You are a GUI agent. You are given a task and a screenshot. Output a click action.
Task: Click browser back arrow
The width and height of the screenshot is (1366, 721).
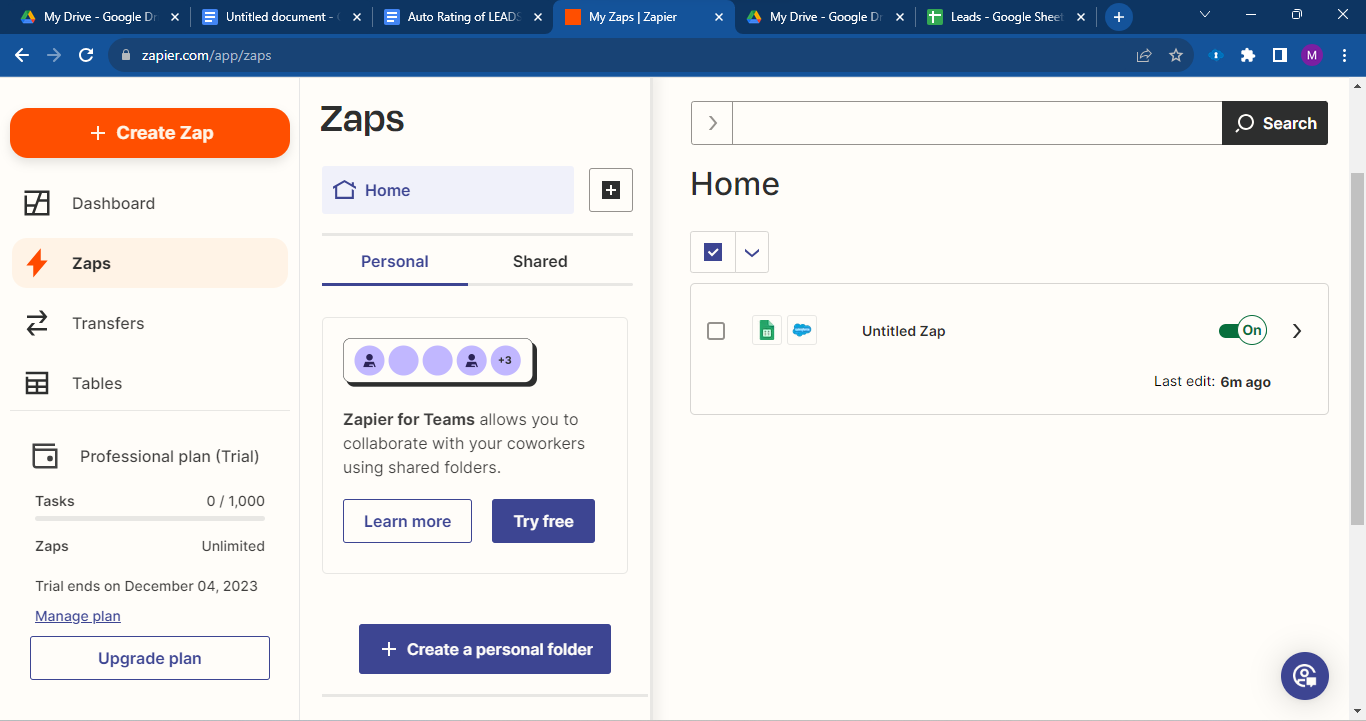coord(22,55)
